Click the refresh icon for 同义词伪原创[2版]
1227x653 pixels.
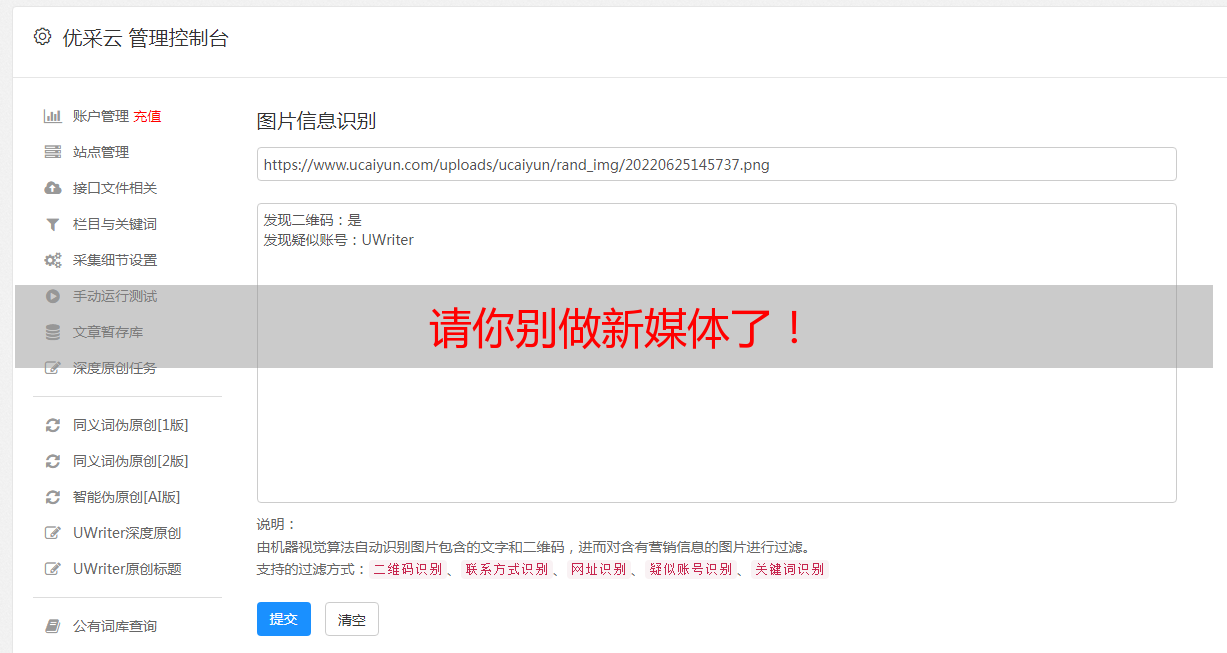click(53, 461)
